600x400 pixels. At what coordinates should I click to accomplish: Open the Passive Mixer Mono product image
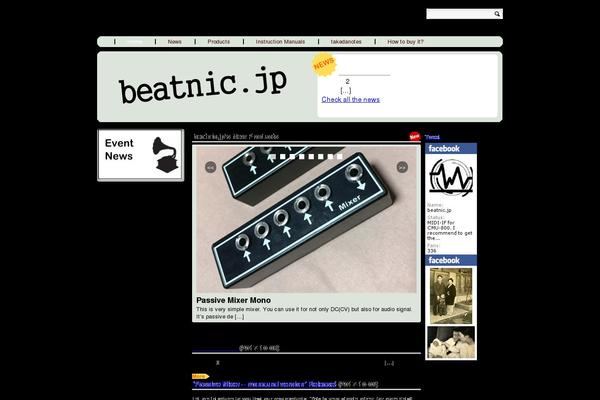306,219
